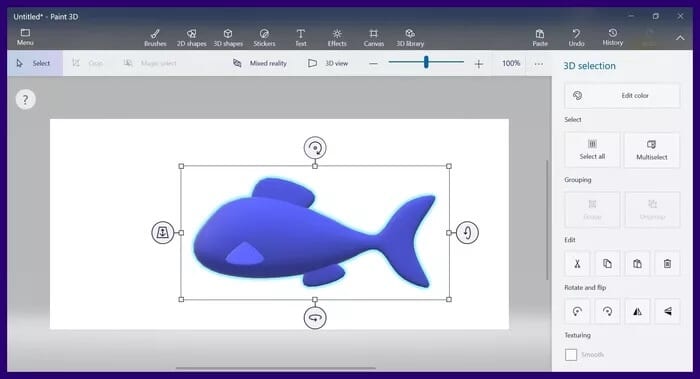Rotate the object right
This screenshot has height=379, width=700.
(607, 311)
